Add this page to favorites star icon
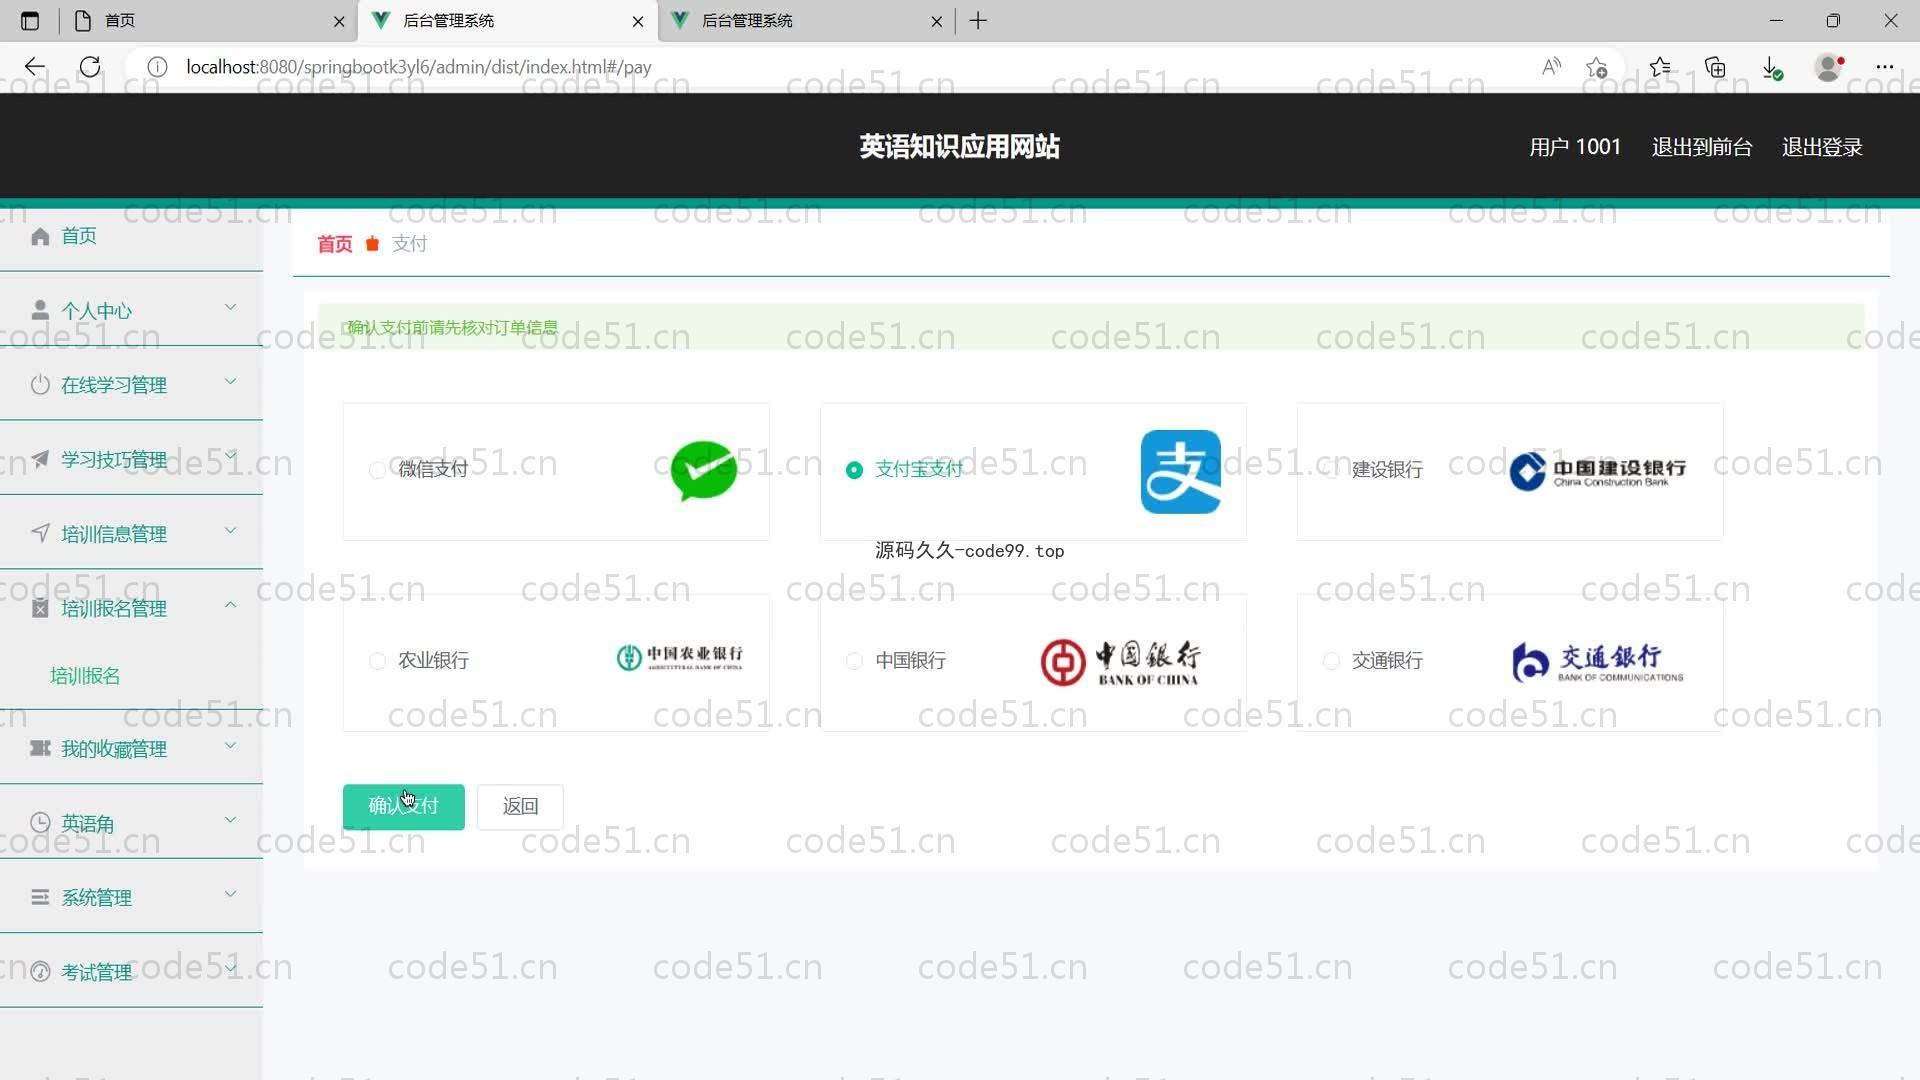Image resolution: width=1920 pixels, height=1080 pixels. coord(1597,67)
